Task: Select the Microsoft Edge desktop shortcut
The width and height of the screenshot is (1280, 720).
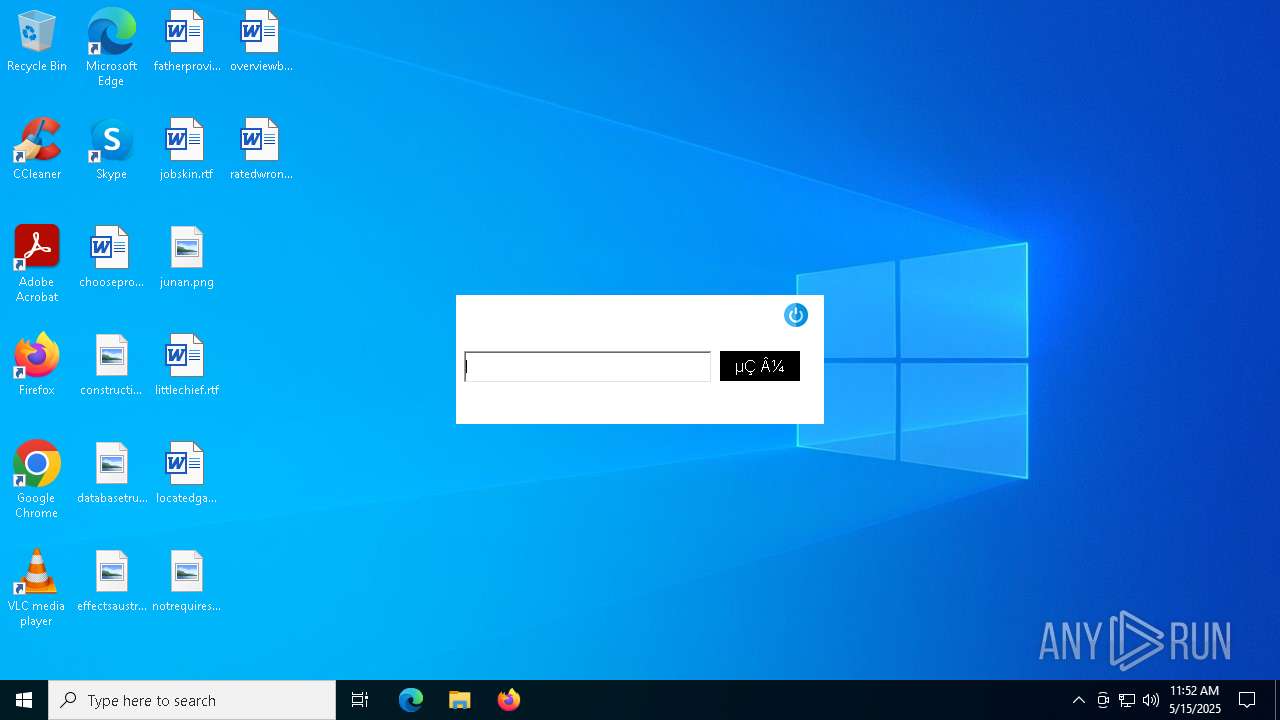Action: [x=111, y=48]
